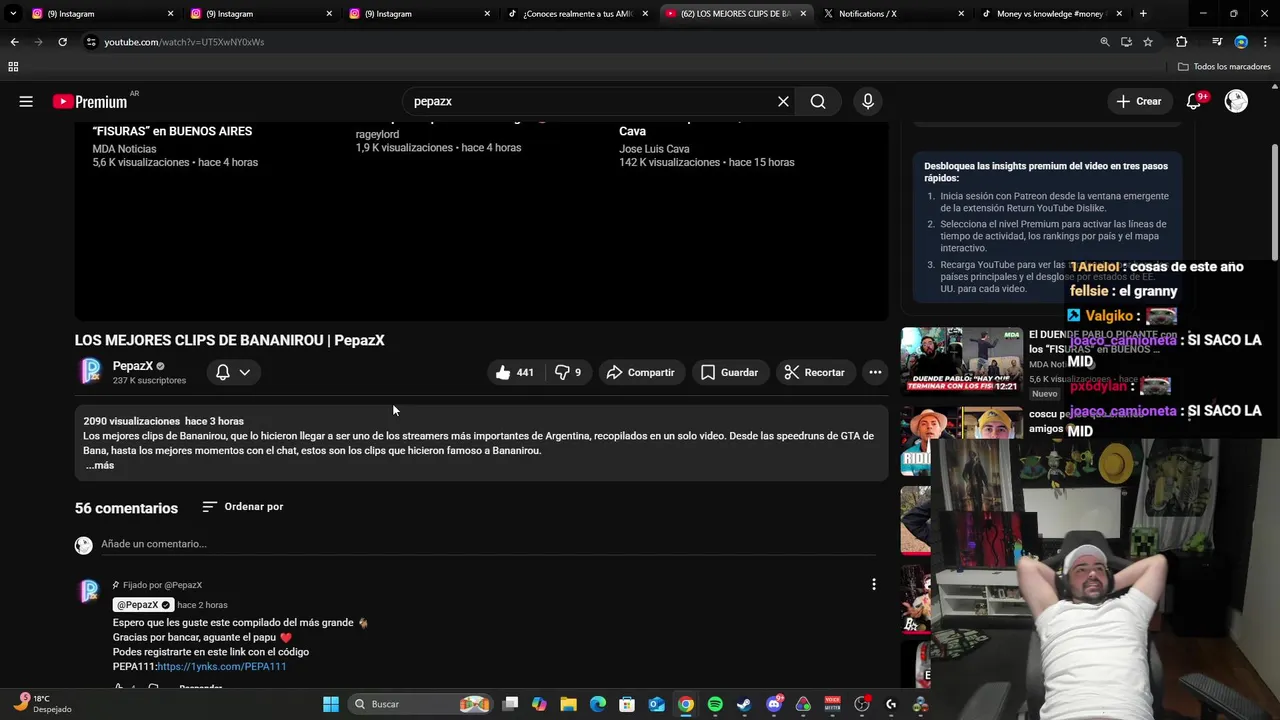Open the rageylord channel name
This screenshot has width=1280, height=720.
tap(377, 134)
